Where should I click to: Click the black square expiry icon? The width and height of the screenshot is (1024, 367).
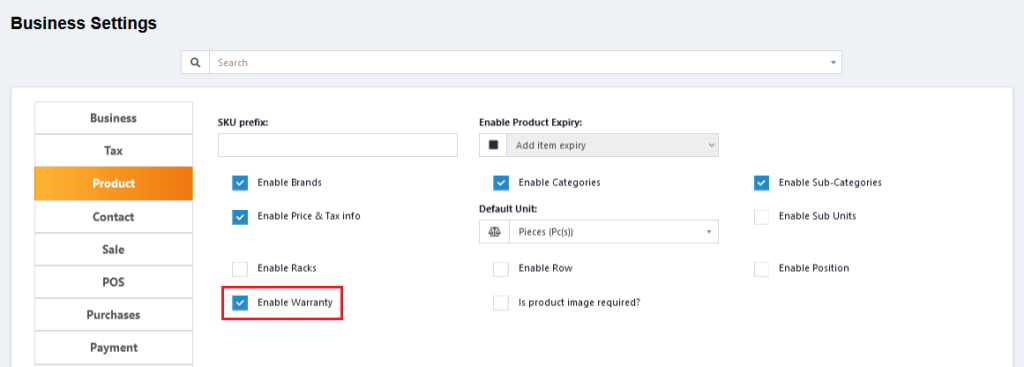[494, 145]
